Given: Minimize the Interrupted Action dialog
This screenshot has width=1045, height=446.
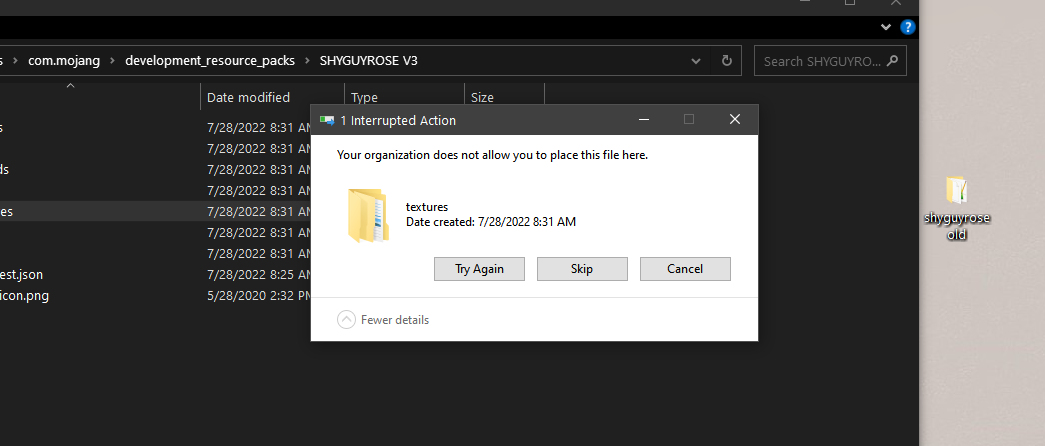Looking at the screenshot, I should 643,120.
